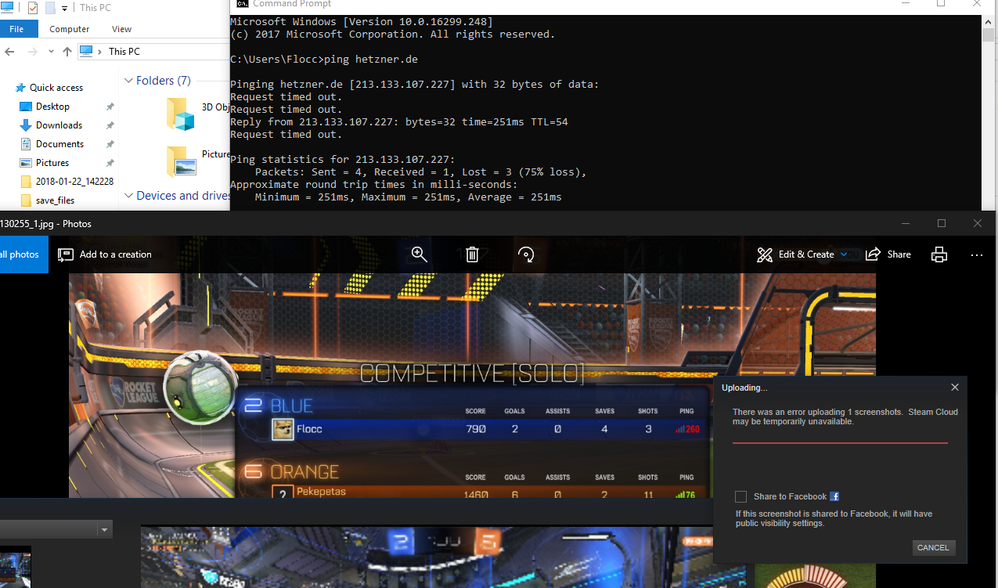Expand the Edit & Create dropdown
The width and height of the screenshot is (998, 588).
[844, 255]
